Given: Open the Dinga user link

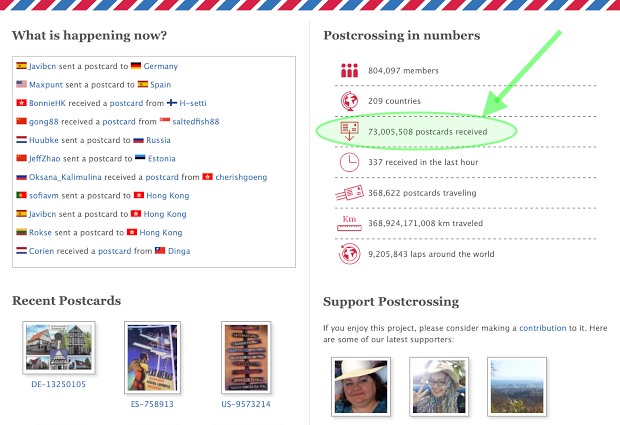Looking at the screenshot, I should coord(179,251).
